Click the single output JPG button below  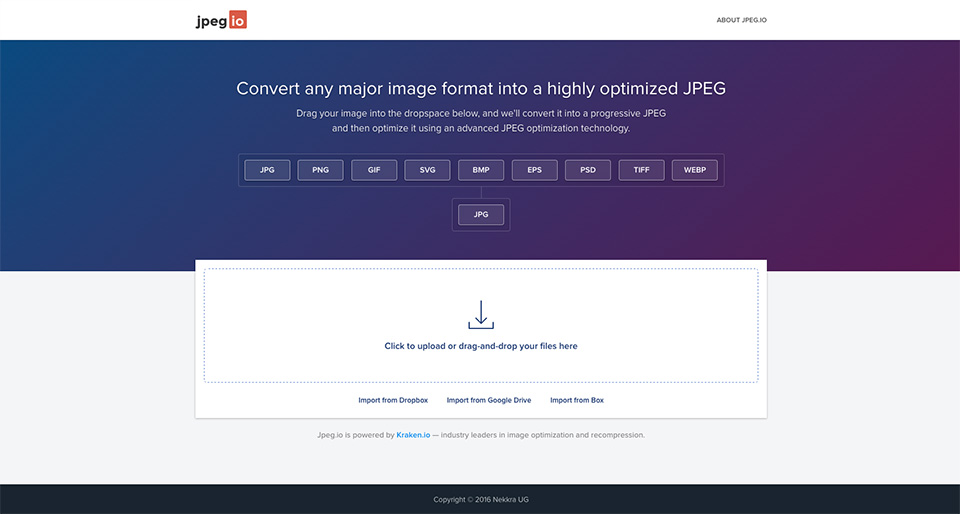[x=481, y=215]
